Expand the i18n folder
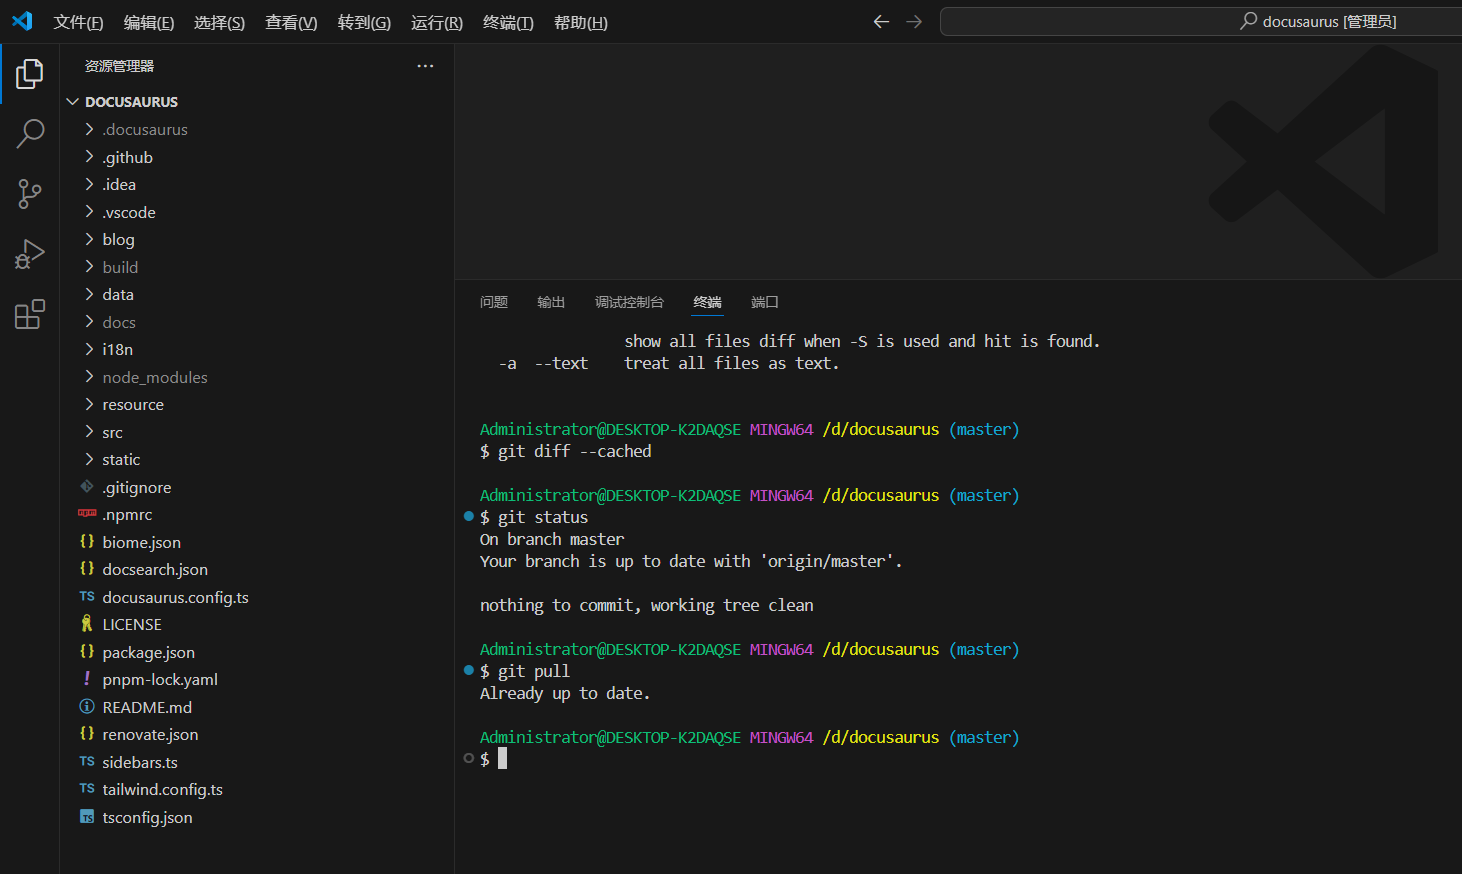The height and width of the screenshot is (874, 1462). coord(89,349)
